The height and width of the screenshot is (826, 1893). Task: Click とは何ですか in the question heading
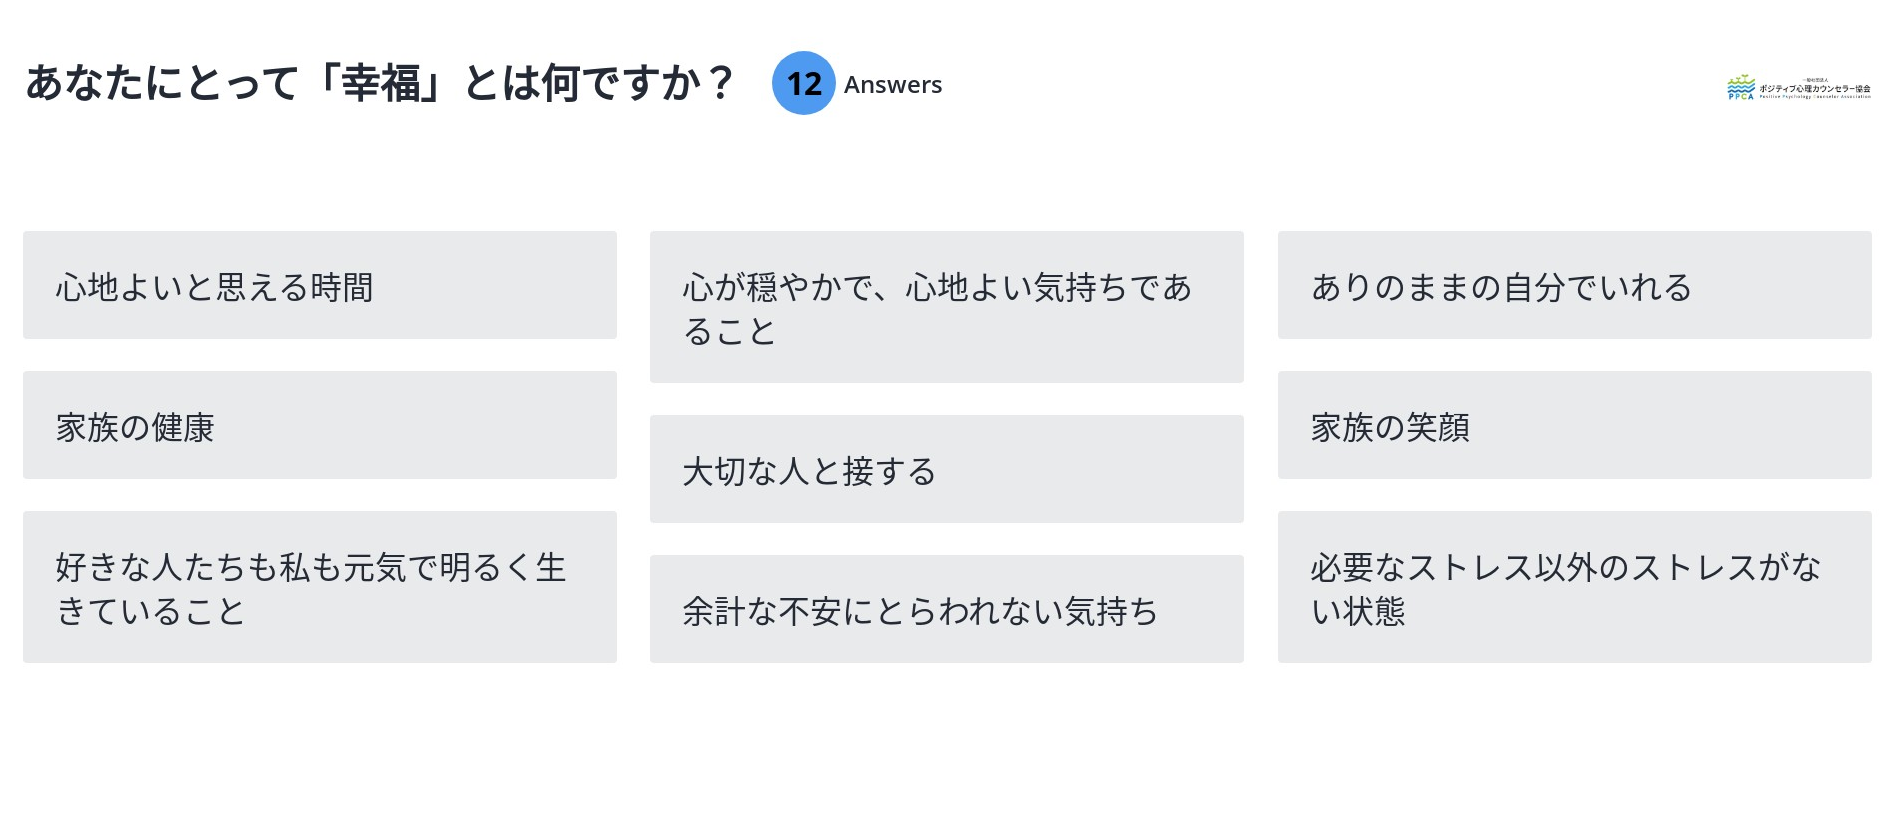(580, 83)
